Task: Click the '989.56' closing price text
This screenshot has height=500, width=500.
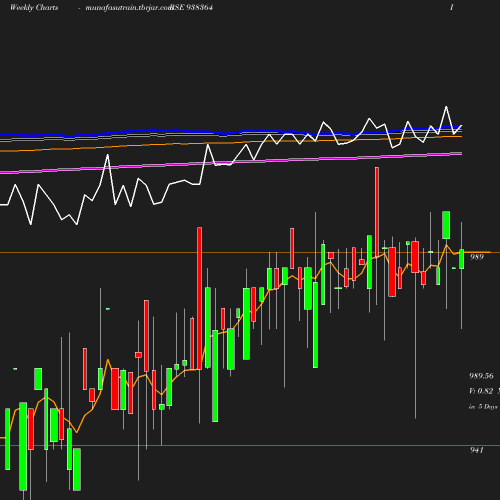Action: (x=481, y=376)
